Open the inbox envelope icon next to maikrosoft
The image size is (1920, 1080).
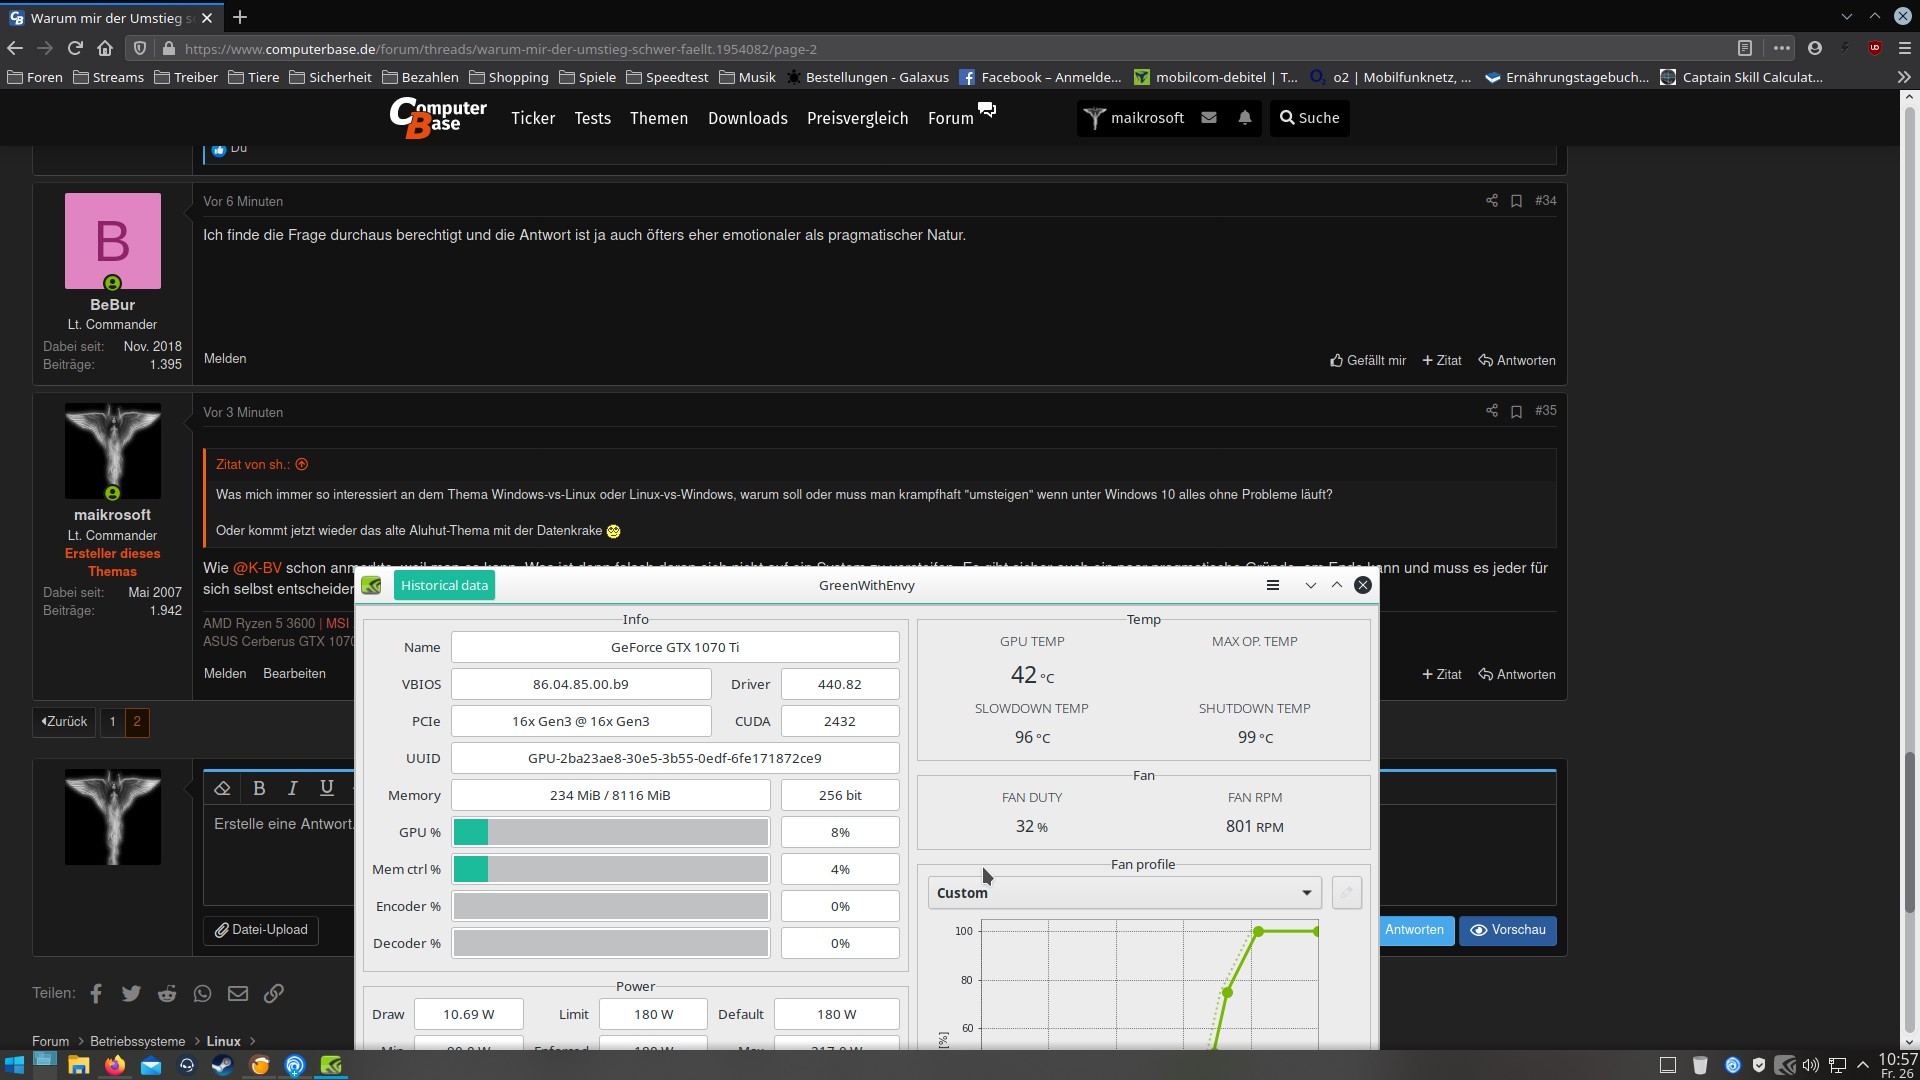pyautogui.click(x=1209, y=118)
